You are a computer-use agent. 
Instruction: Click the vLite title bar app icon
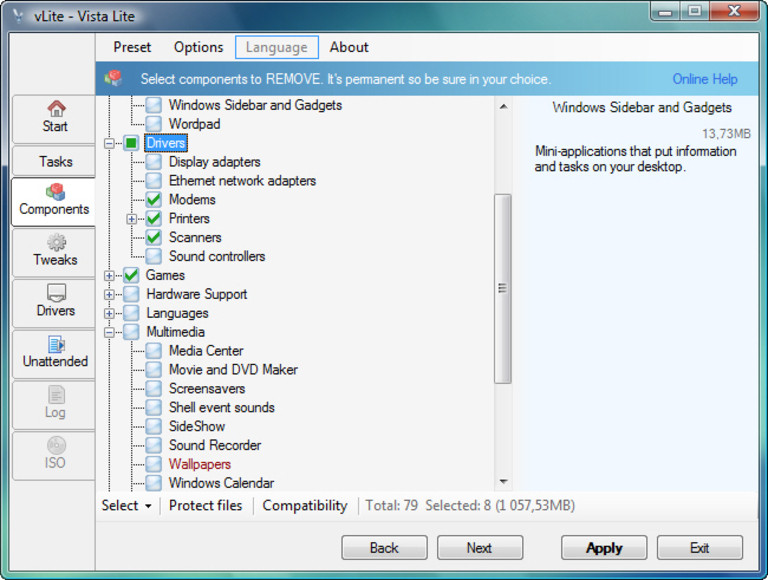pos(19,16)
